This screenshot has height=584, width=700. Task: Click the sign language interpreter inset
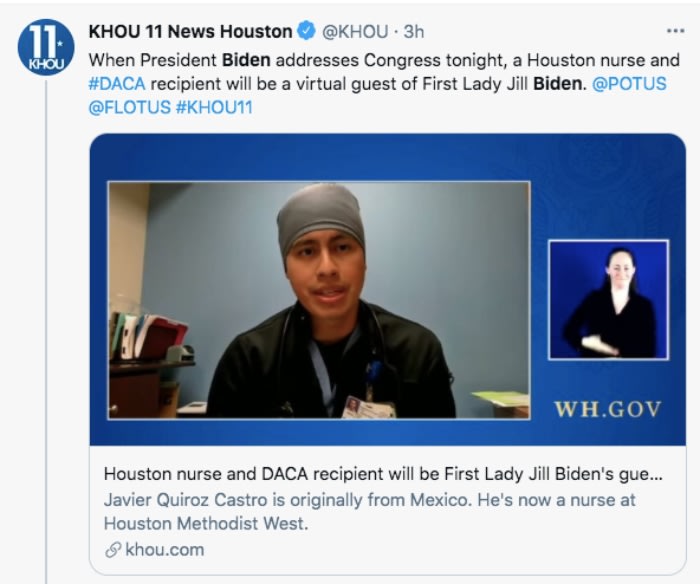click(x=608, y=300)
